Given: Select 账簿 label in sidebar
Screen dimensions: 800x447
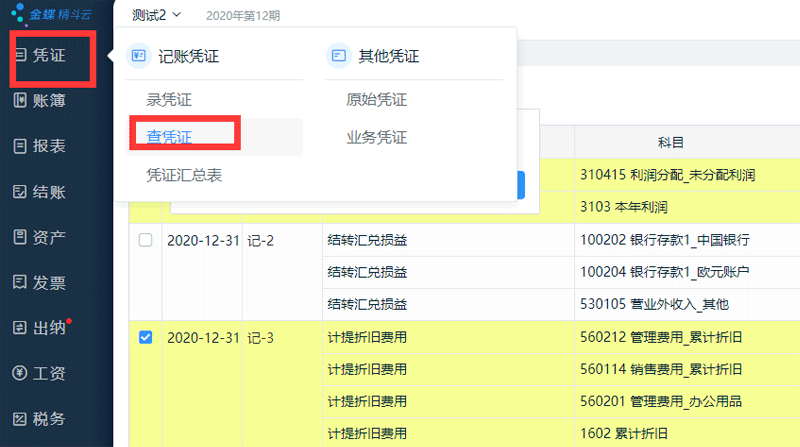Looking at the screenshot, I should tap(49, 101).
